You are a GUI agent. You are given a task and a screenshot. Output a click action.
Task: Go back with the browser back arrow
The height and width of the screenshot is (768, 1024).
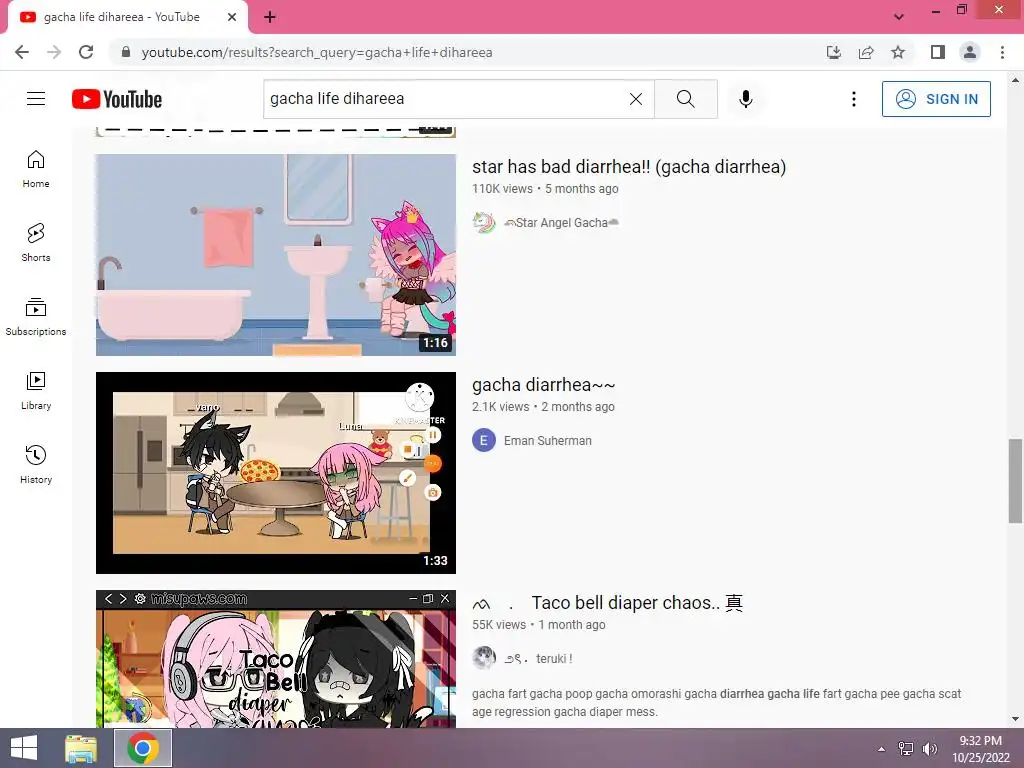pyautogui.click(x=22, y=52)
